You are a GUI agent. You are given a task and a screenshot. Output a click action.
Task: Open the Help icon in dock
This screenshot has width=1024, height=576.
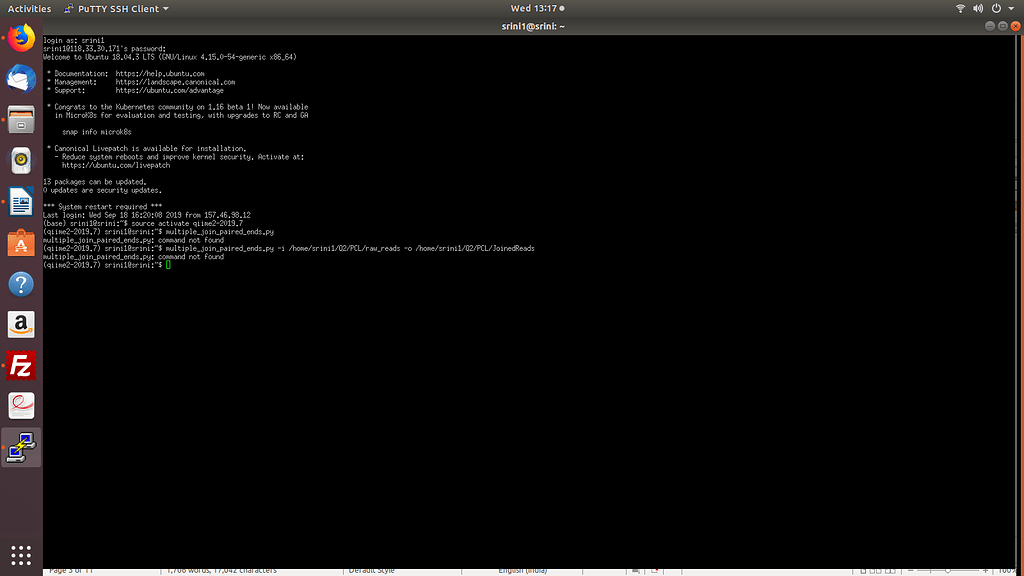21,284
